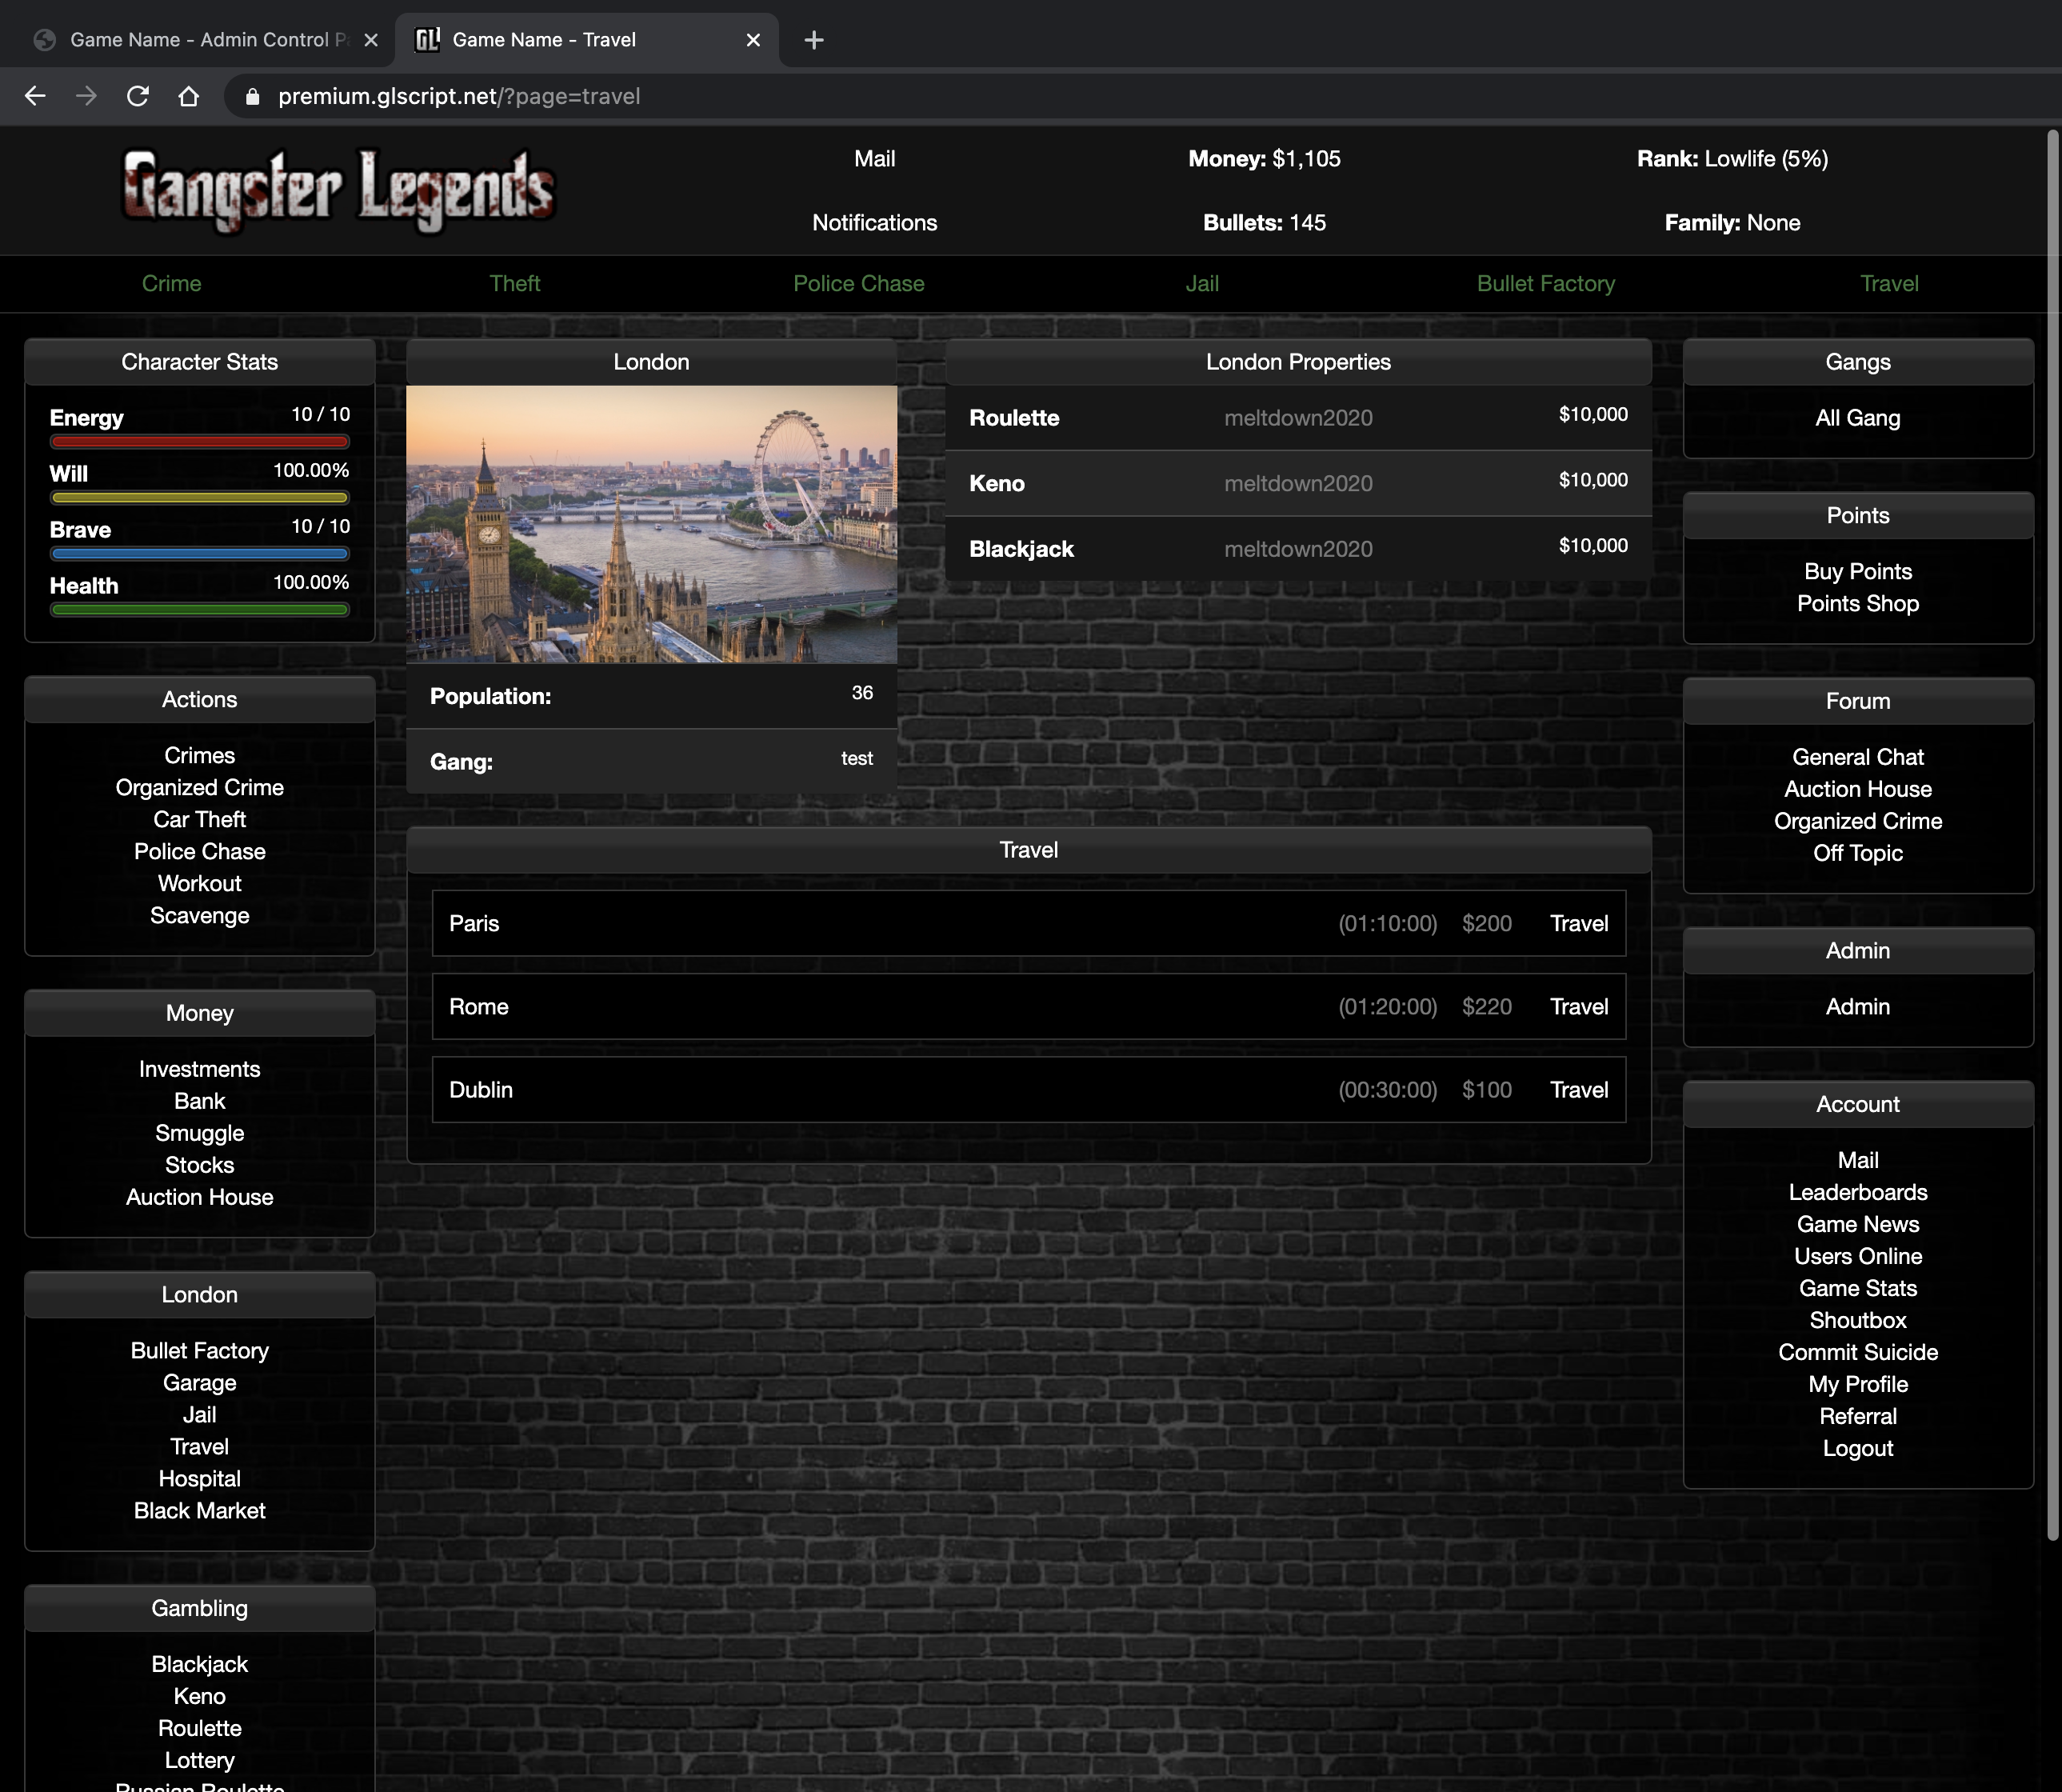
Task: Travel to Paris for $200
Action: tap(1578, 924)
